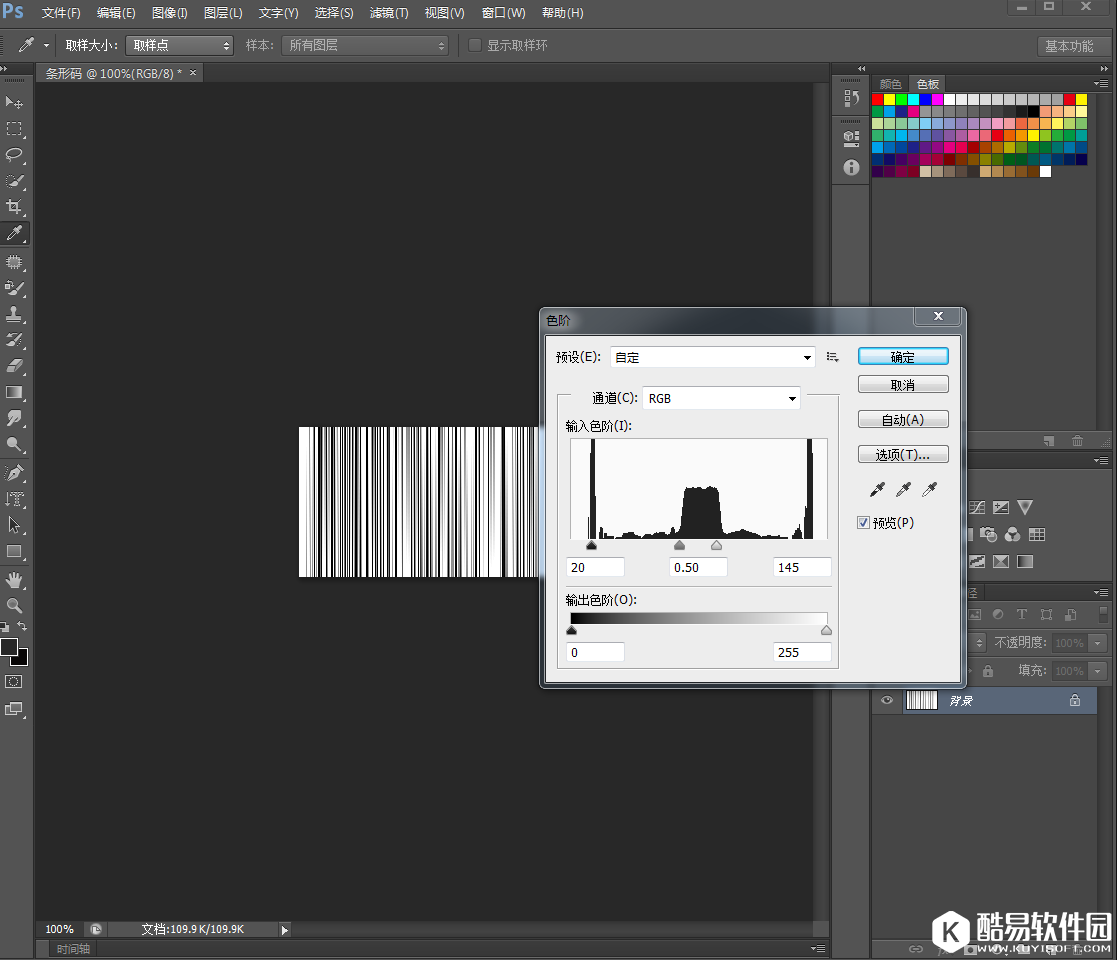
Task: Click the 确定 button in Levels dialog
Action: pyautogui.click(x=902, y=357)
